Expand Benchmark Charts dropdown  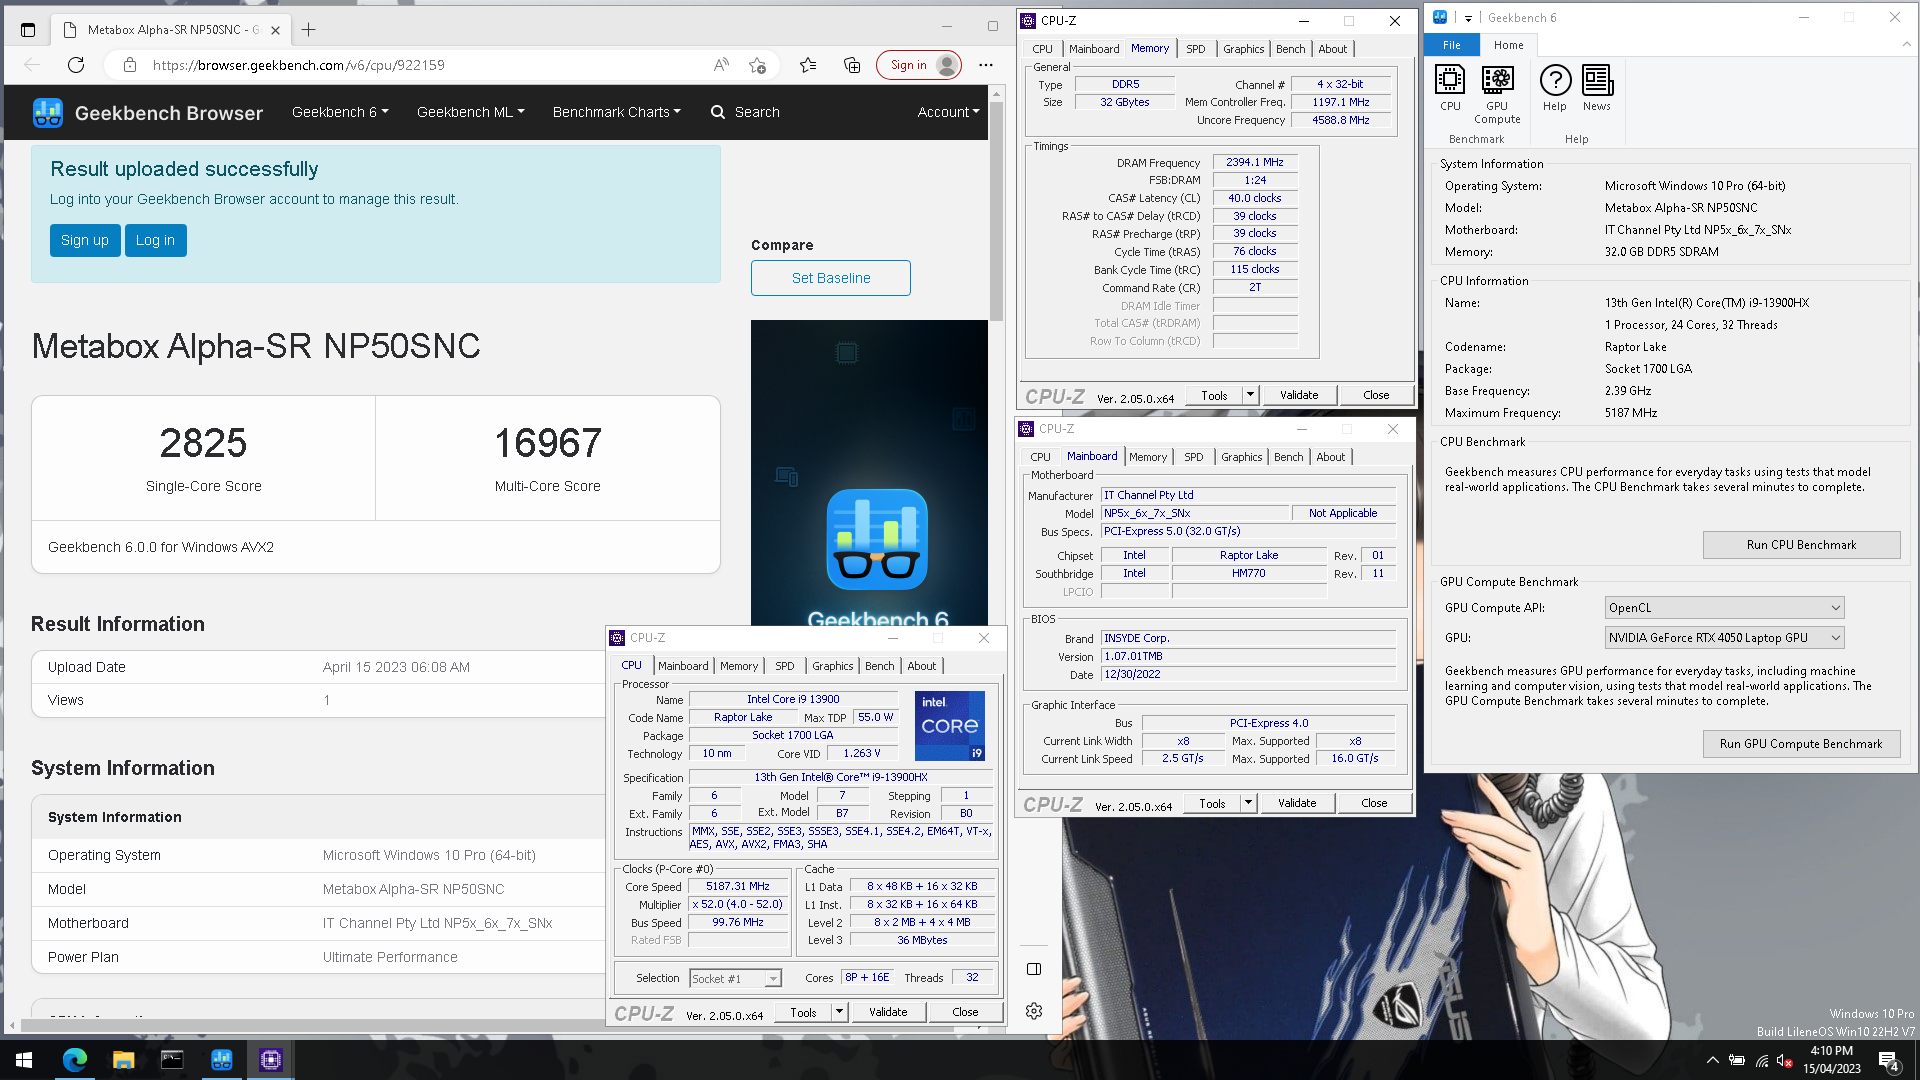click(x=616, y=112)
